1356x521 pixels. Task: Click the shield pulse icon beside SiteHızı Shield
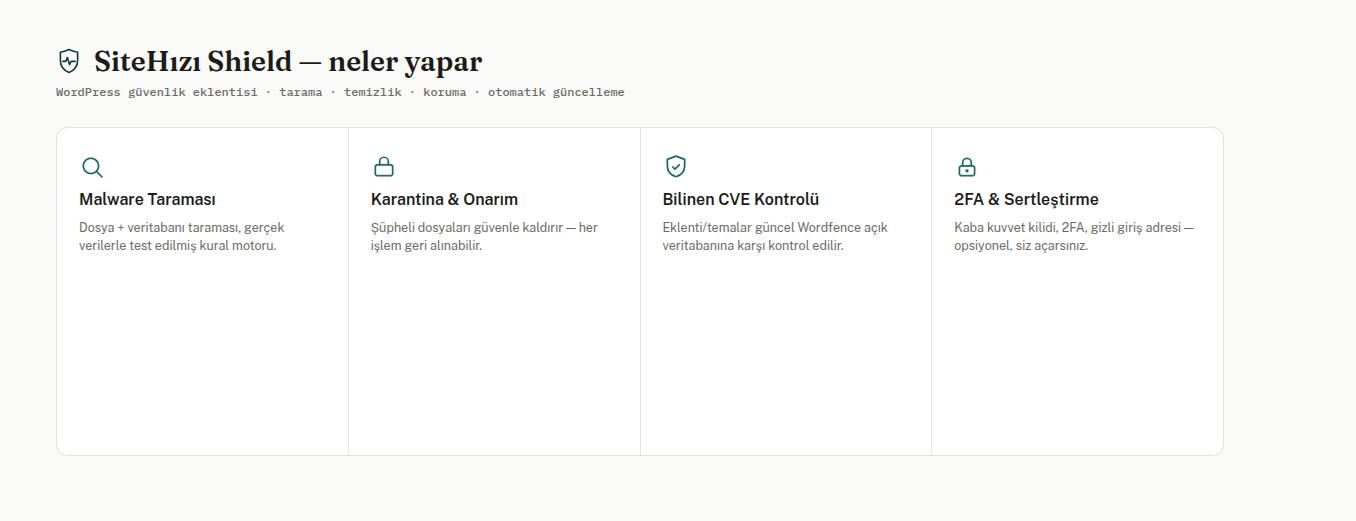pos(68,61)
